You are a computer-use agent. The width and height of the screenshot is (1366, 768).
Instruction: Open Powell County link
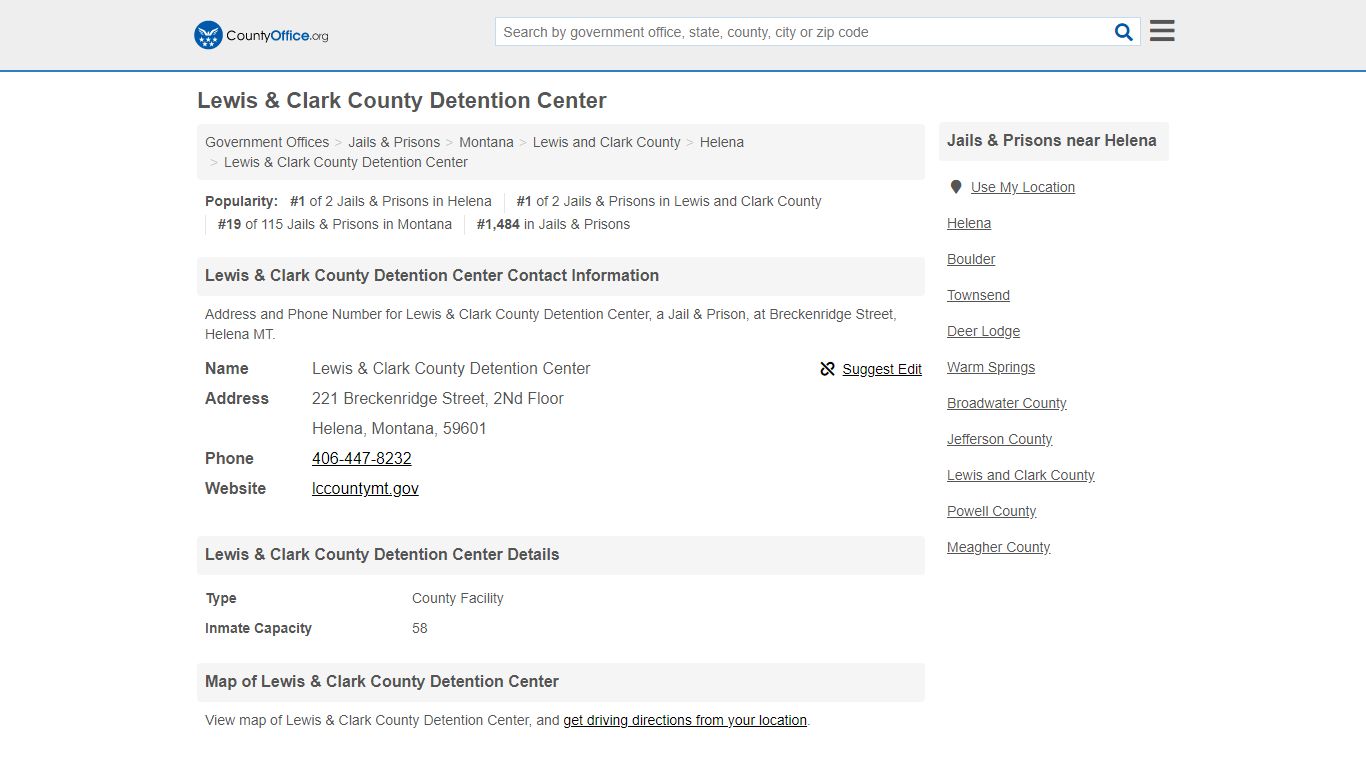992,511
